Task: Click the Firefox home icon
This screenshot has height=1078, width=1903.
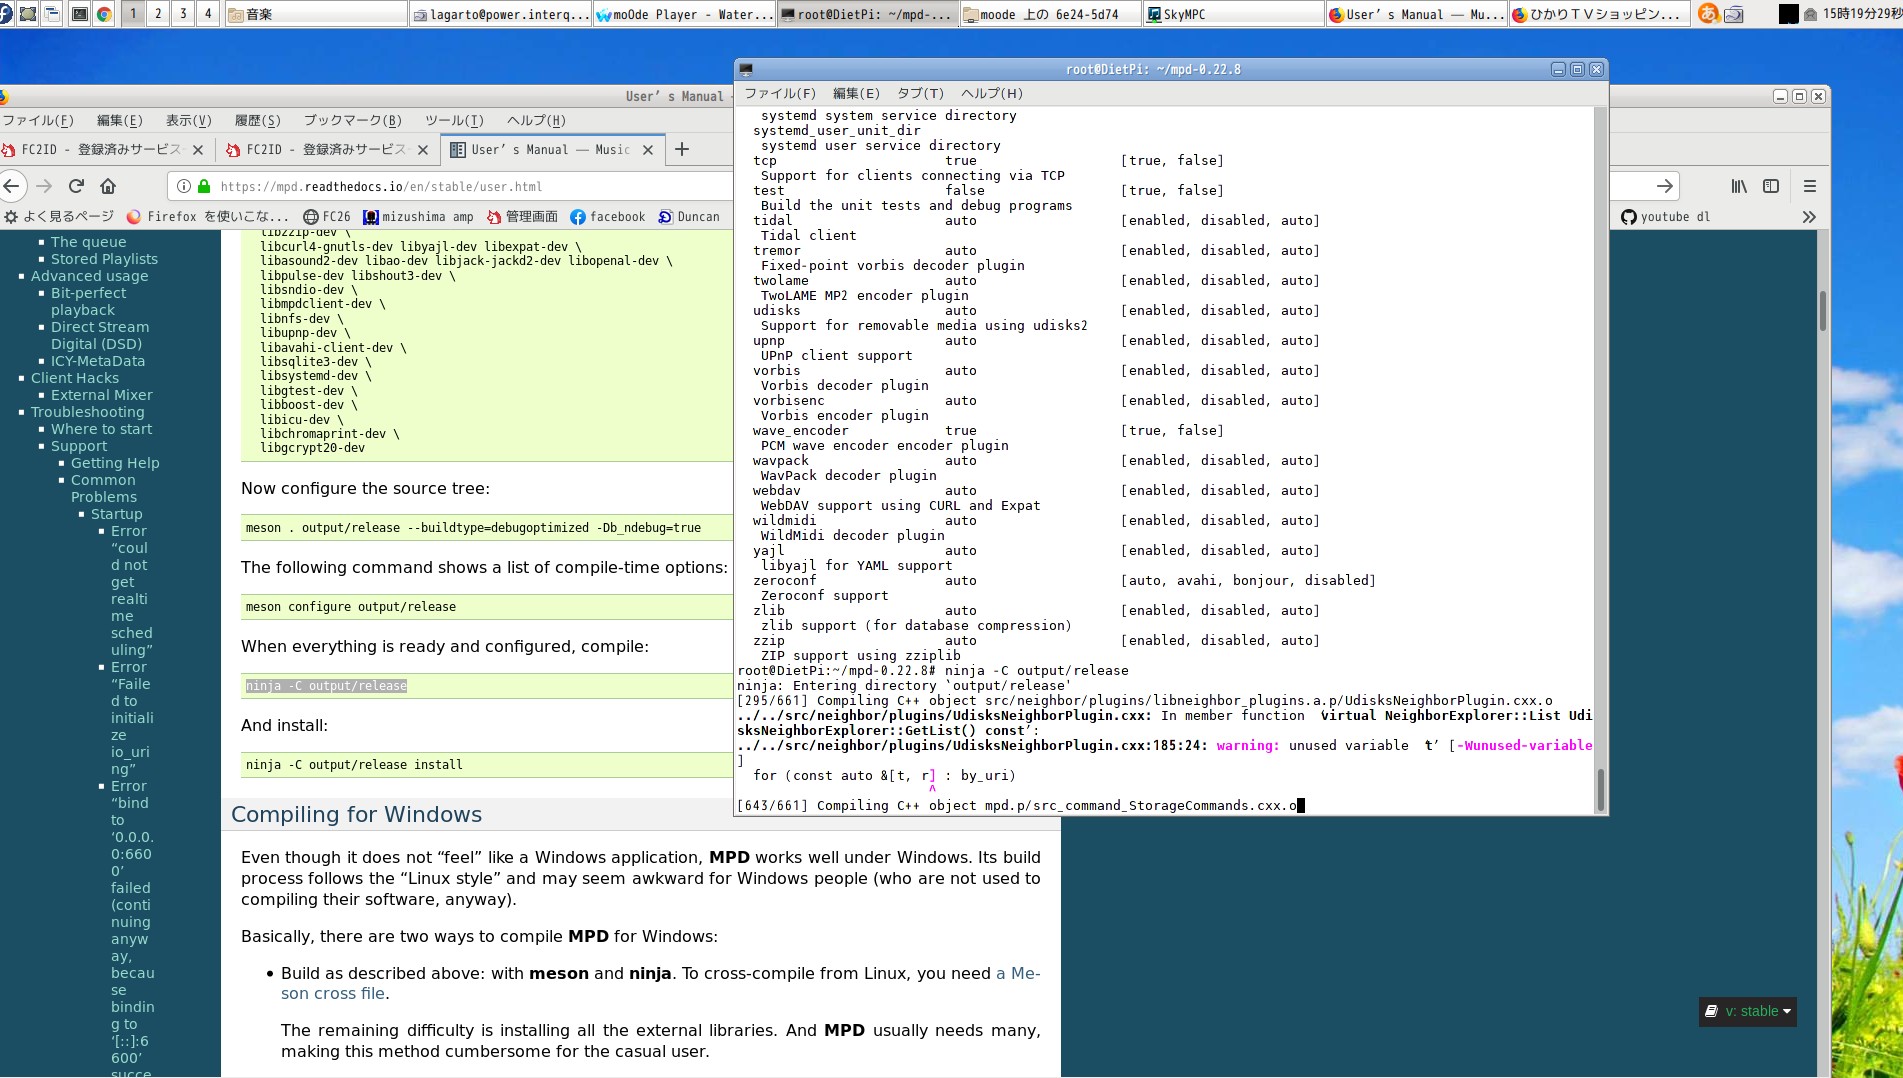Action: click(x=108, y=186)
